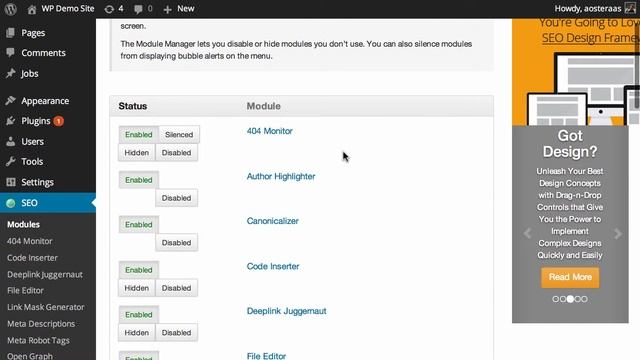Set 404 Monitor status to Hidden
Image resolution: width=640 pixels, height=360 pixels.
tap(137, 153)
